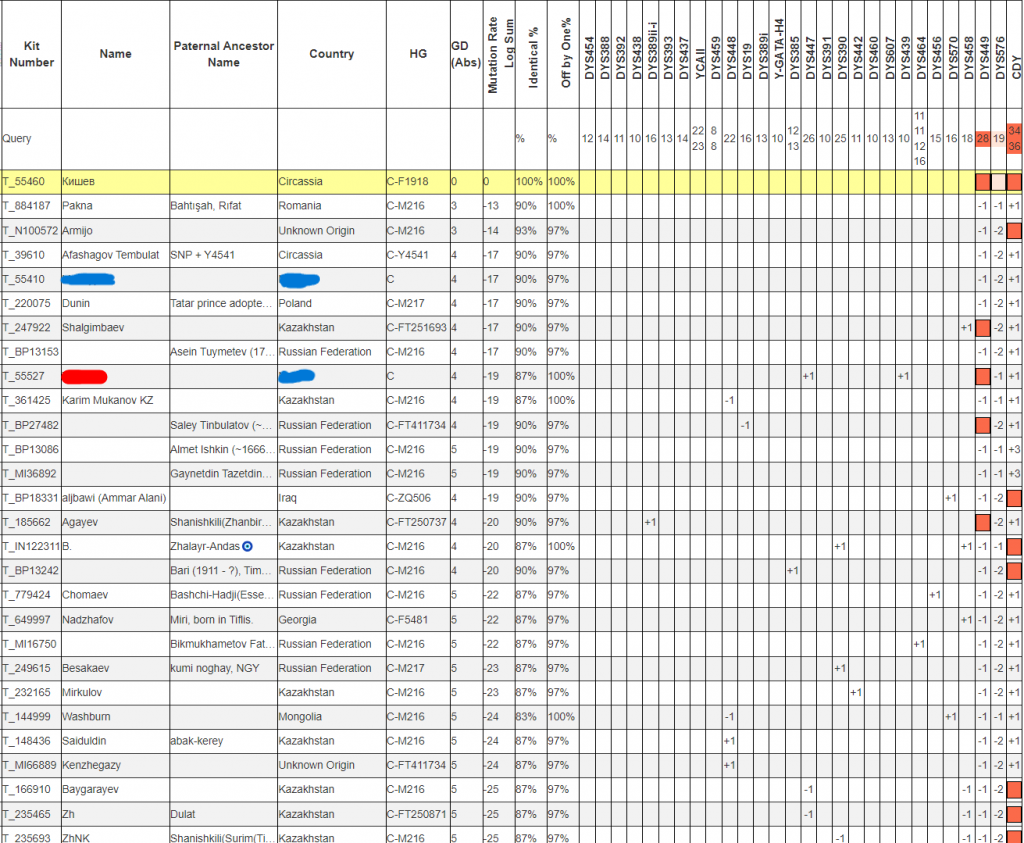Screen dimensions: 1024x843
Task: Select the GD (Abs) column header
Action: 464,54
